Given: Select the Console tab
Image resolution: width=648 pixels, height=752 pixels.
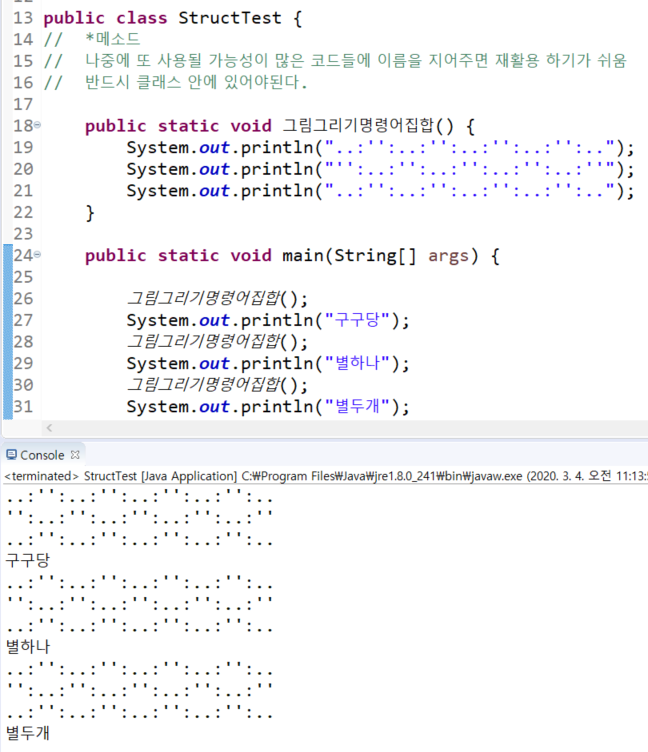Looking at the screenshot, I should coord(42,455).
